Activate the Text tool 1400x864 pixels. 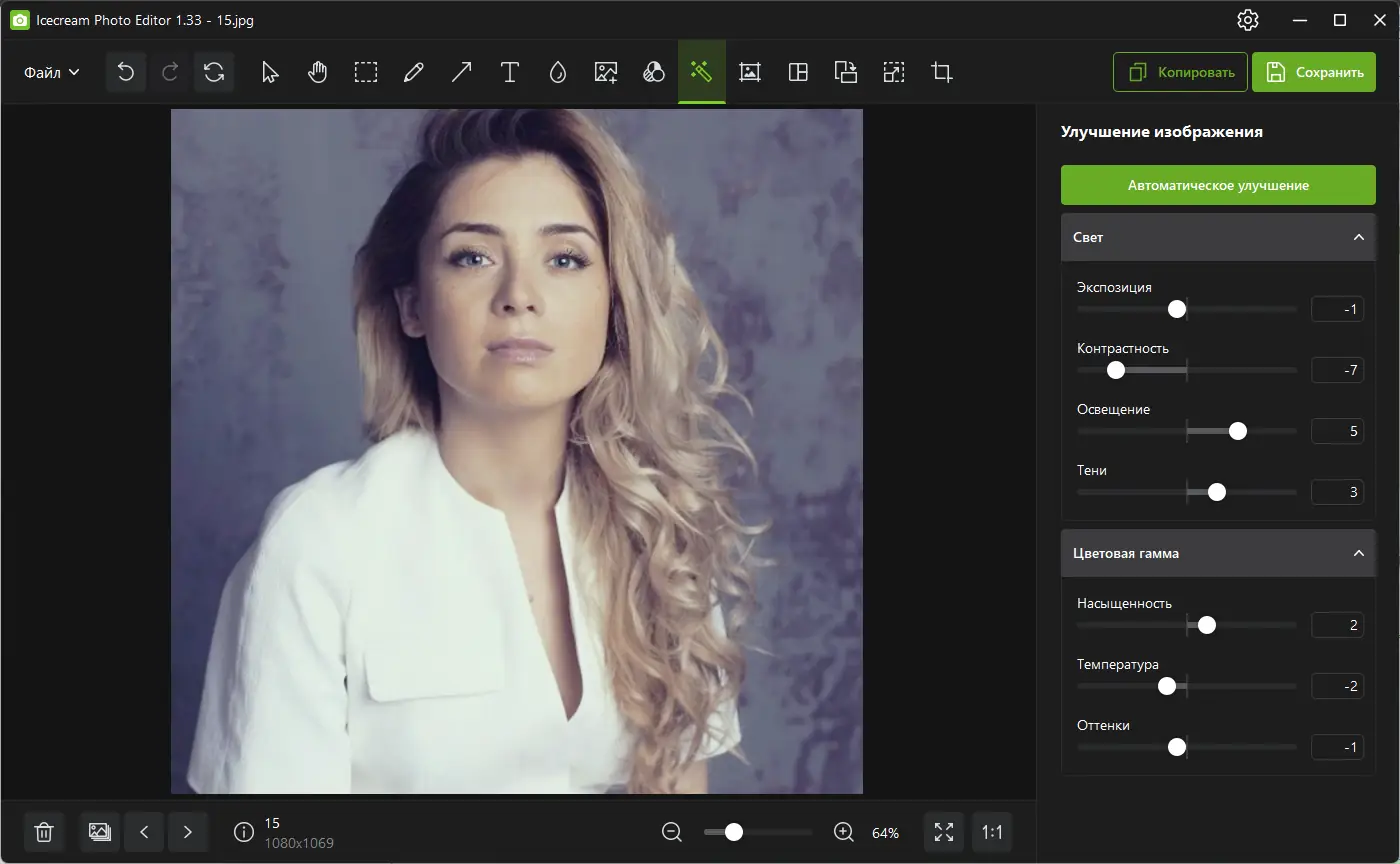pos(509,71)
